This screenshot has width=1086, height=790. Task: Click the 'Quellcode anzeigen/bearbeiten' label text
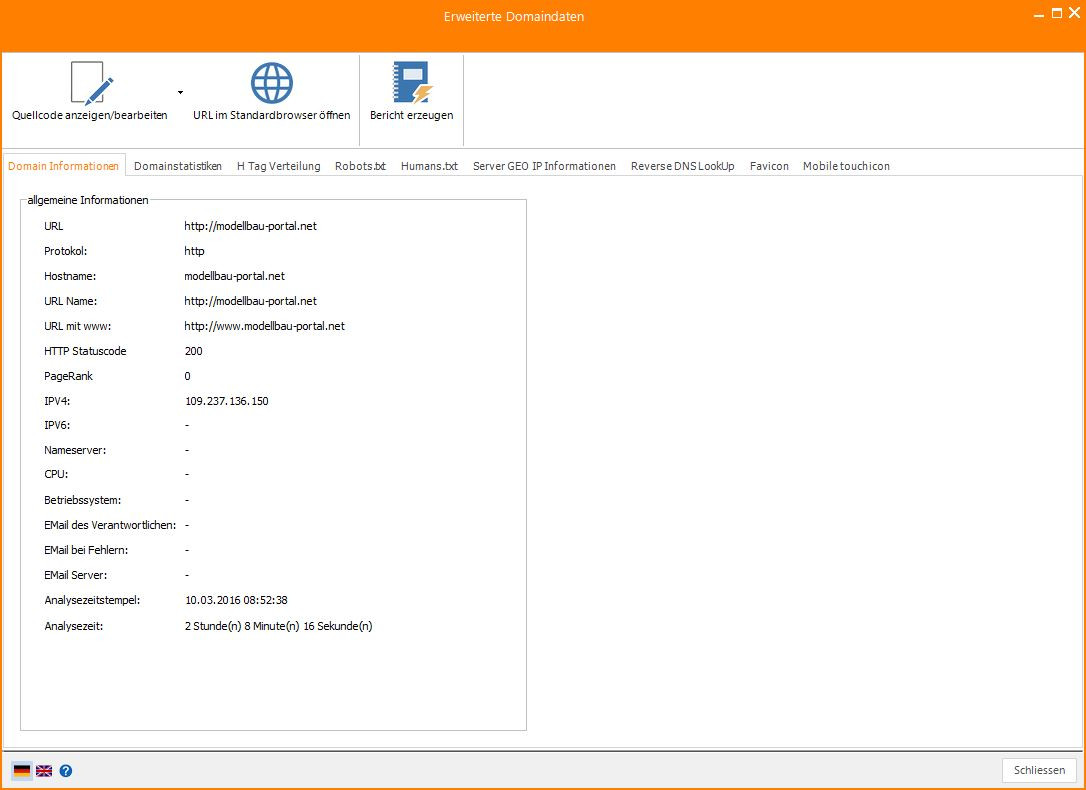pyautogui.click(x=89, y=116)
